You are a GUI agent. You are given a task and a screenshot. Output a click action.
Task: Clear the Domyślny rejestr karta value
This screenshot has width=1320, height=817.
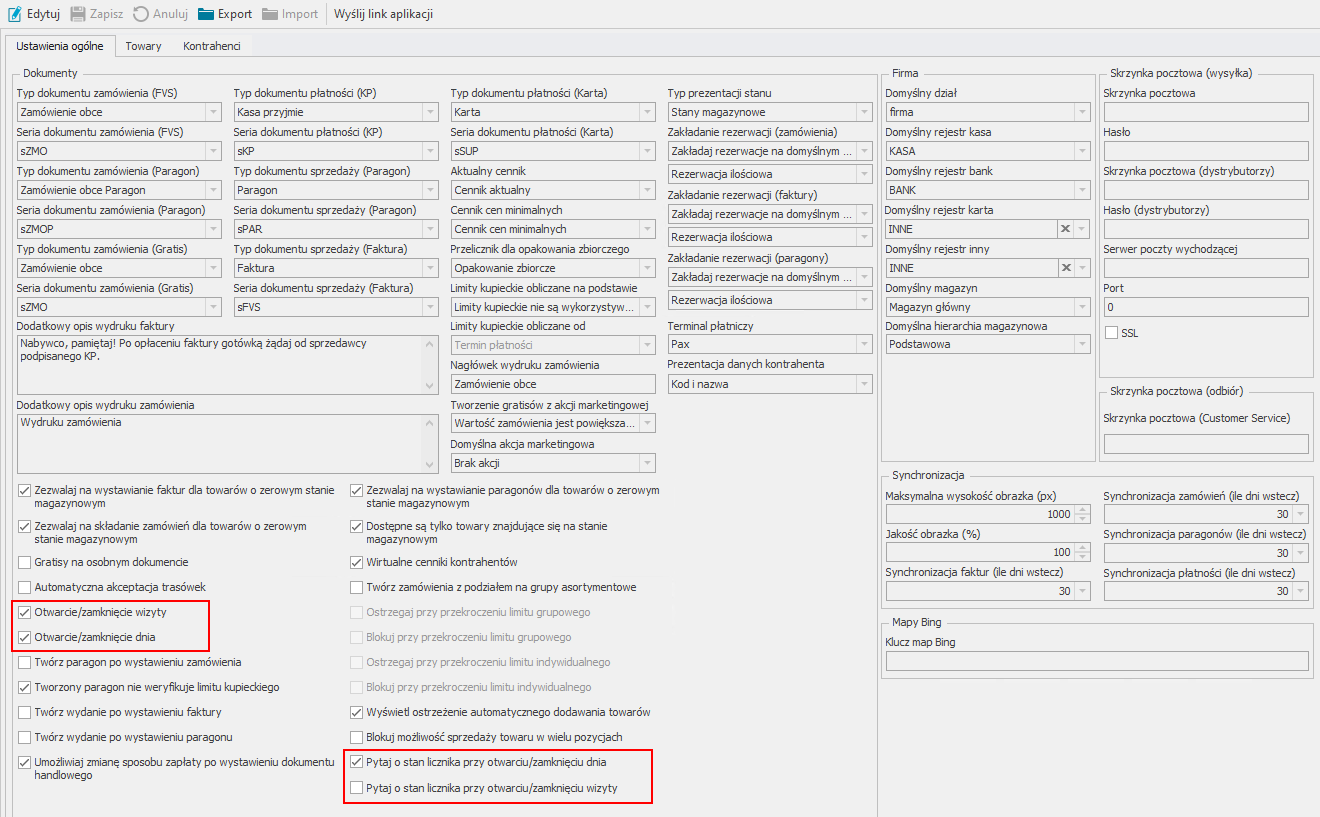point(1066,229)
